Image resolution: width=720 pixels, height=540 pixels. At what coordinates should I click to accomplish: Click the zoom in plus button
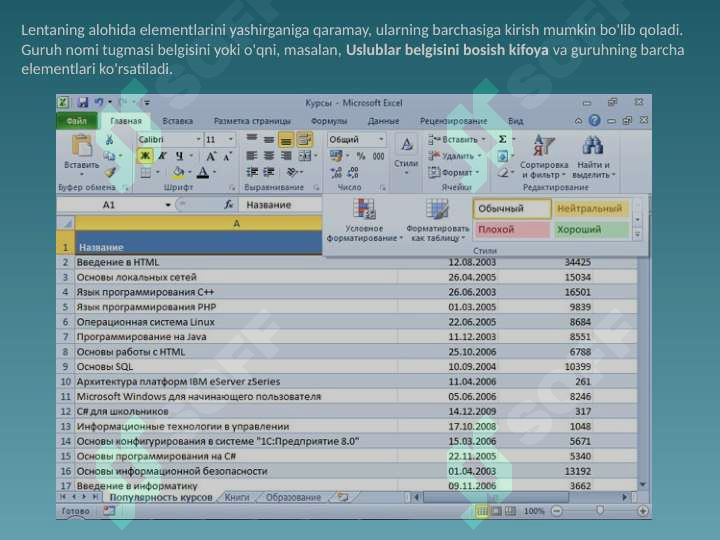point(642,511)
